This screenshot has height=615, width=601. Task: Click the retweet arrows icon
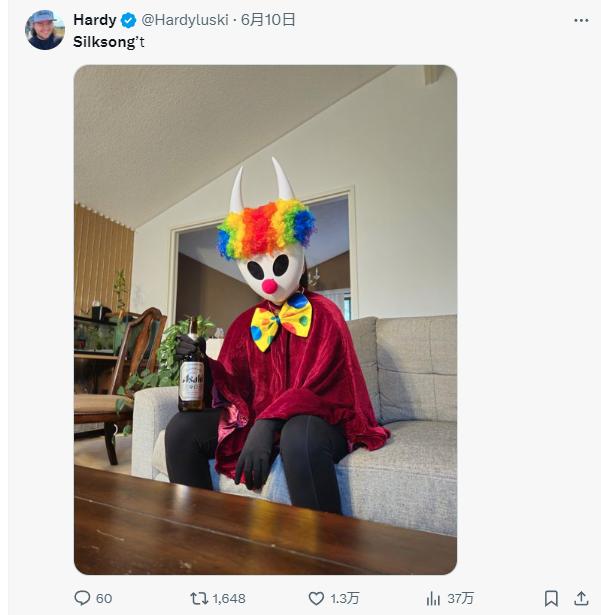click(x=199, y=598)
